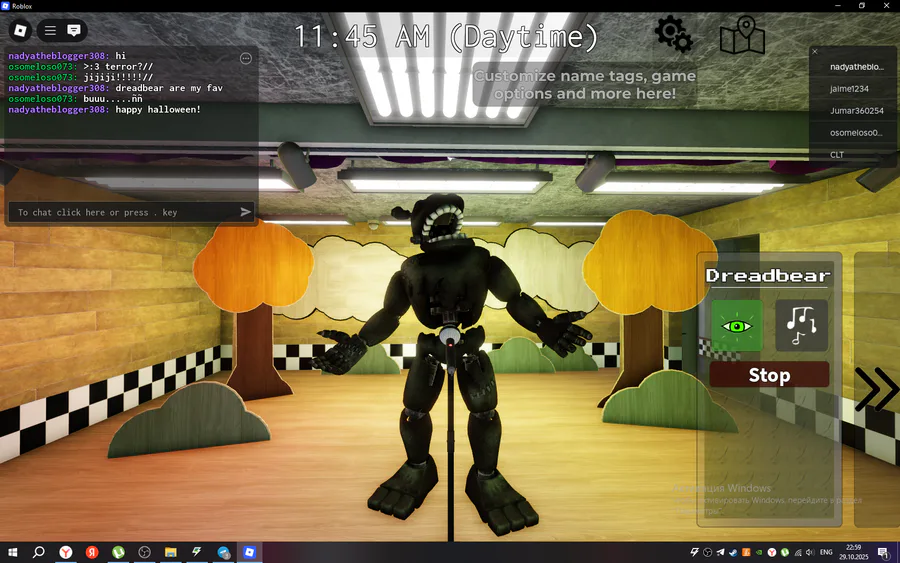The width and height of the screenshot is (900, 563).
Task: Click the NVIDIA tray icon
Action: tap(759, 552)
